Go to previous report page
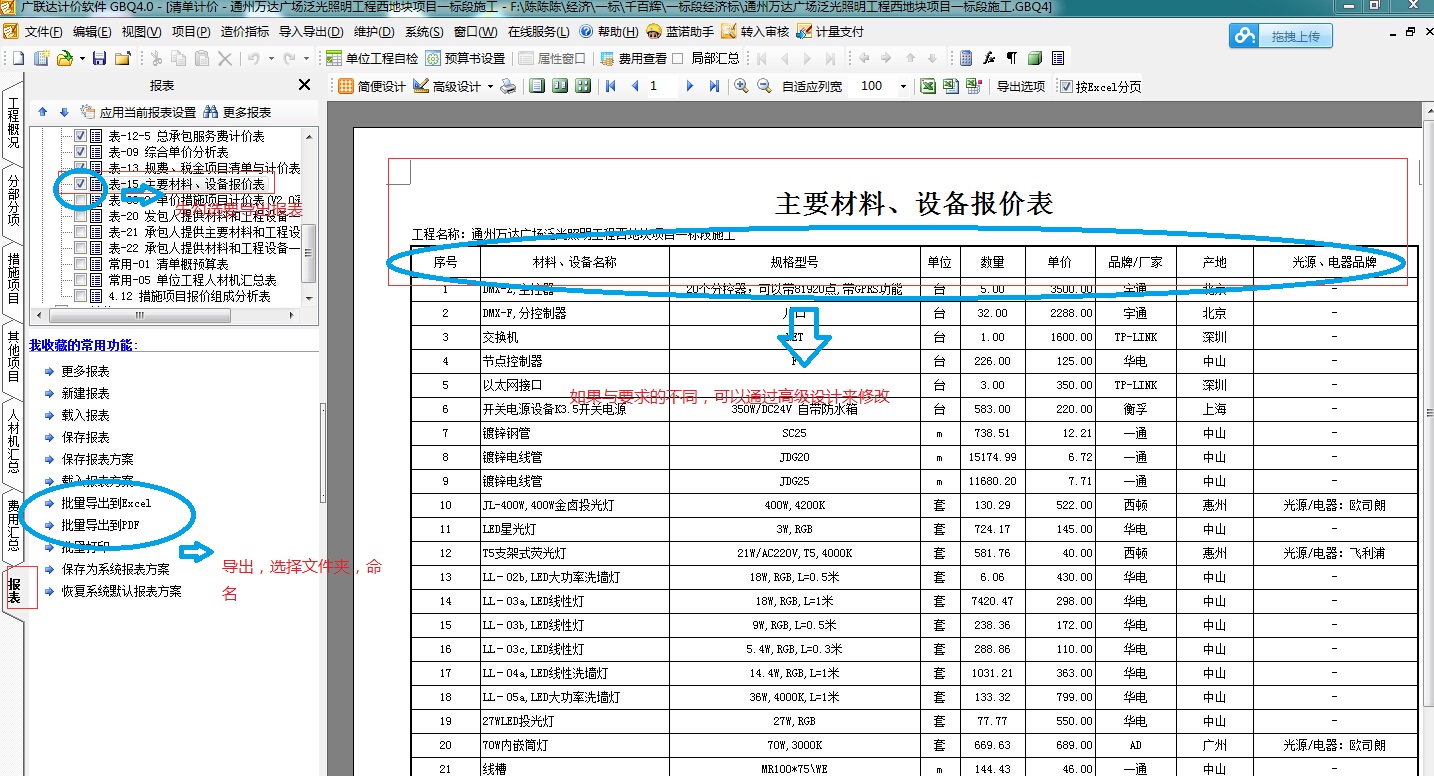The image size is (1434, 776). (634, 86)
